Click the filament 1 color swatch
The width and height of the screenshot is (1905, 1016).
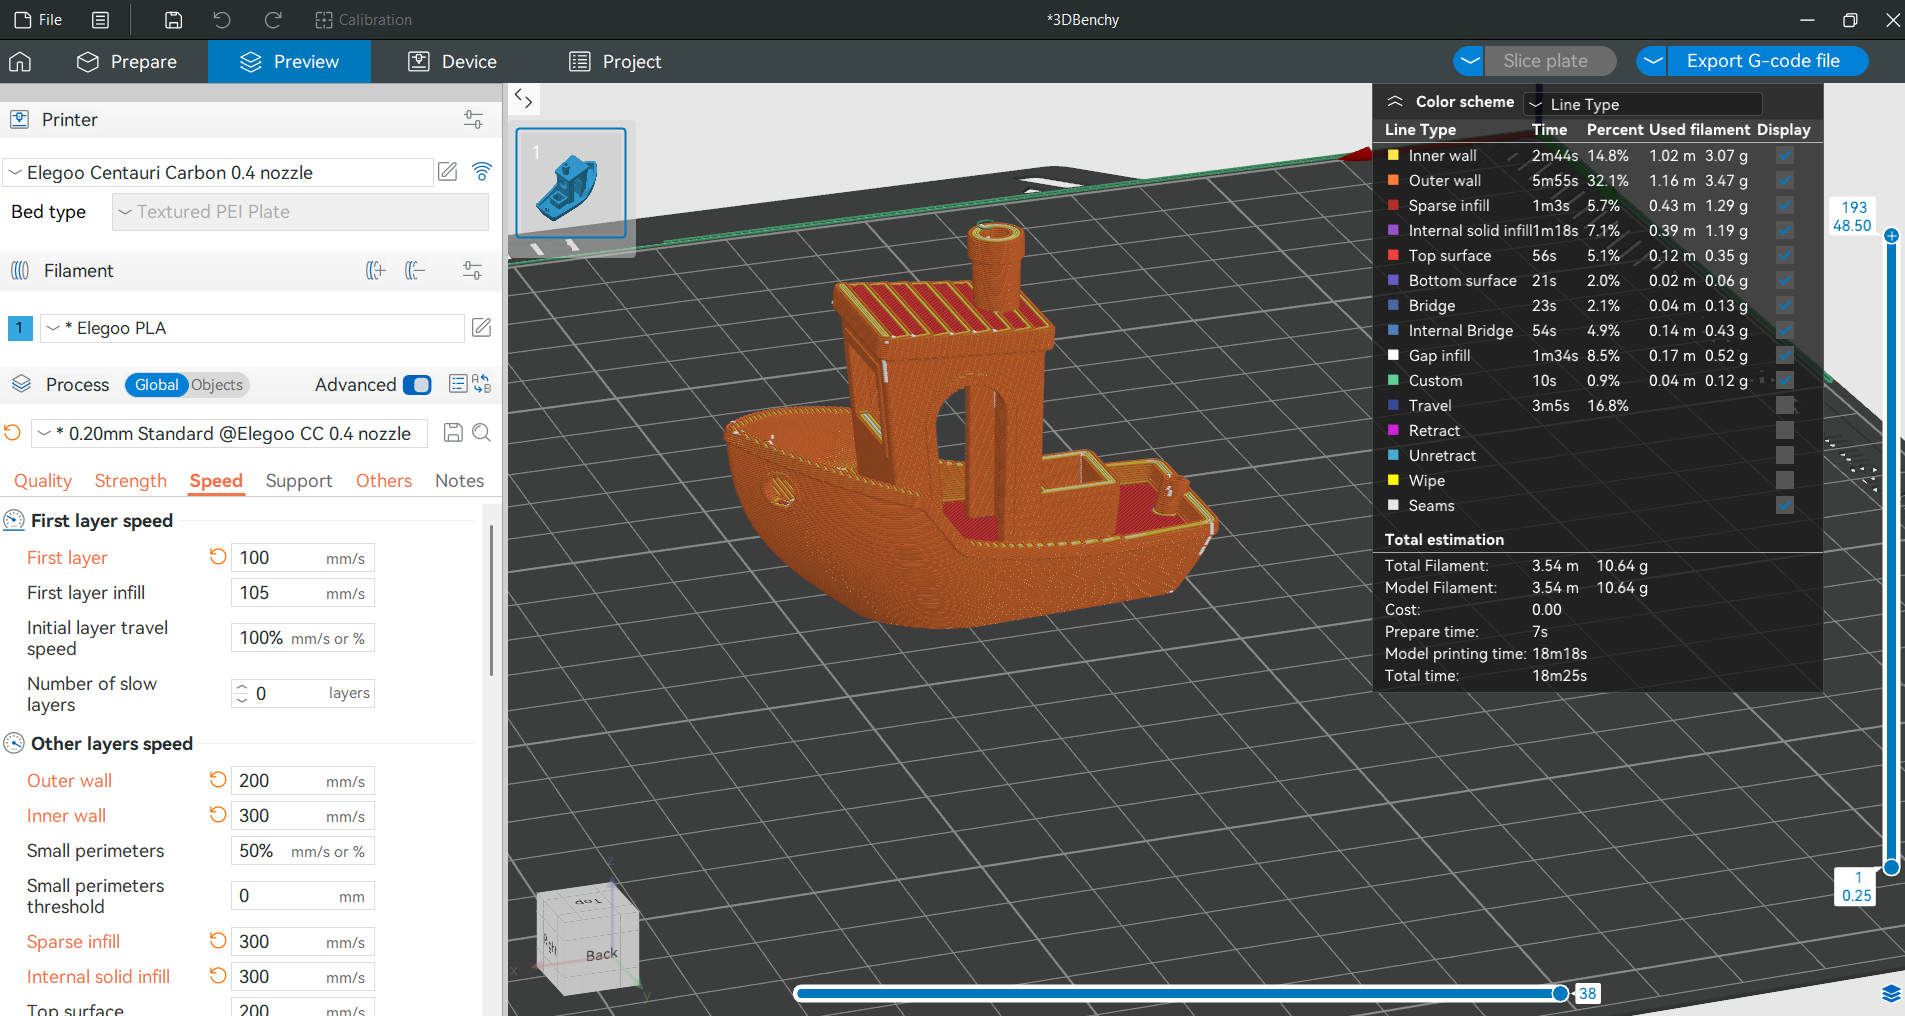pos(20,328)
